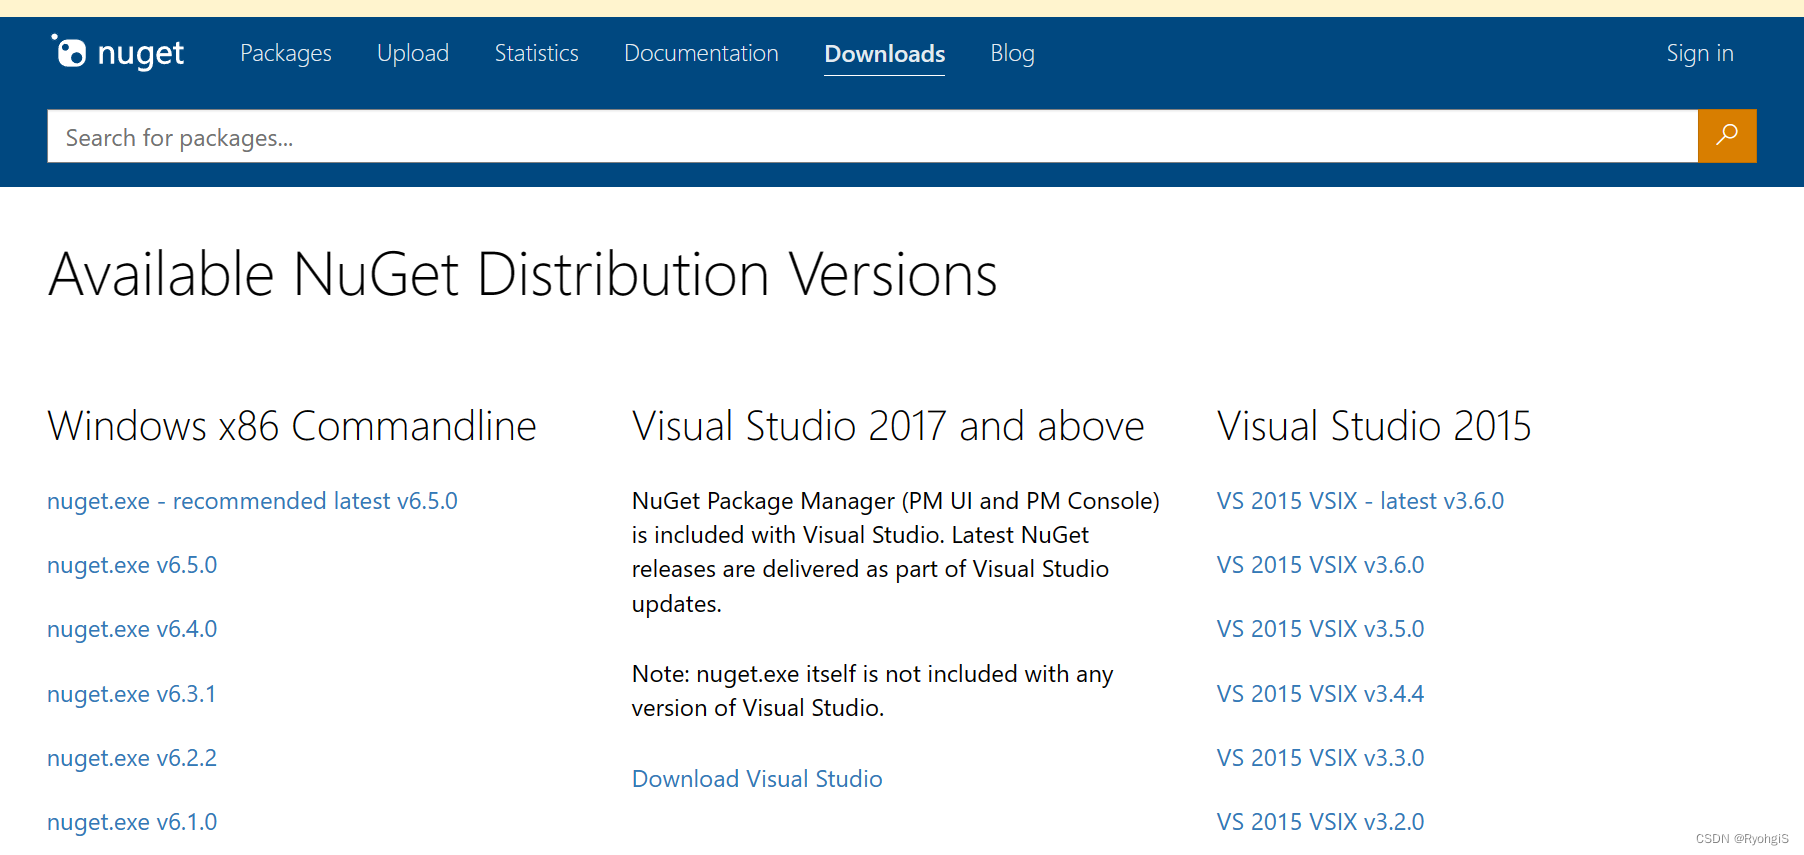This screenshot has height=855, width=1804.
Task: Click the VS 2015 VSIX v3.5.0 link
Action: 1320,629
